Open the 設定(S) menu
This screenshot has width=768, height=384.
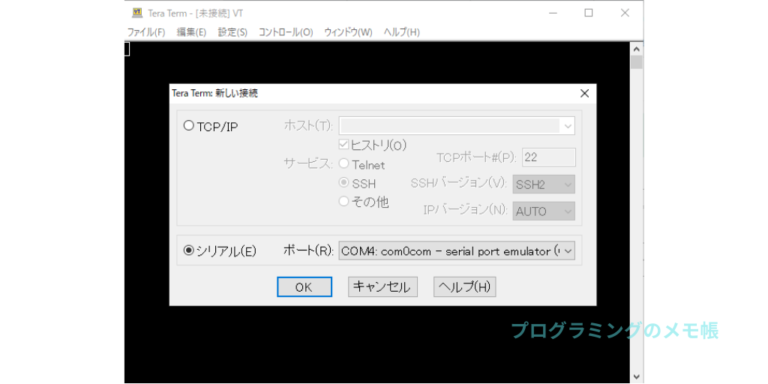pos(233,32)
